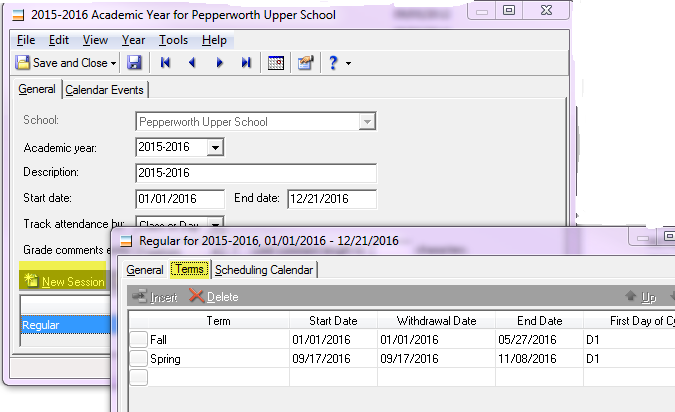Expand the Academic year dropdown
The height and width of the screenshot is (412, 675).
pyautogui.click(x=215, y=148)
